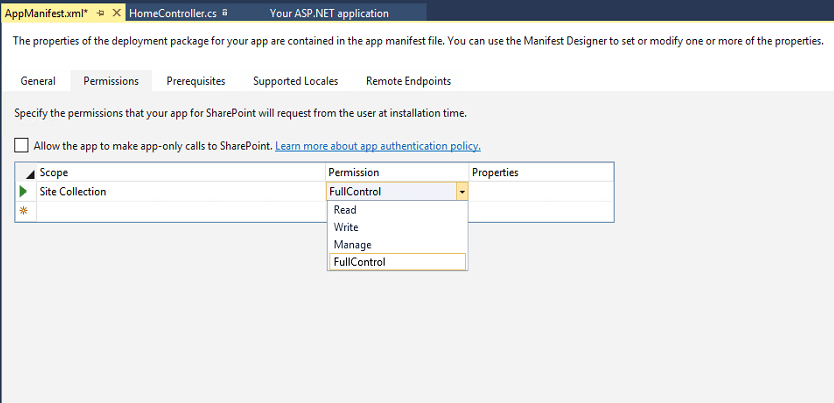Open the General tab

(38, 81)
